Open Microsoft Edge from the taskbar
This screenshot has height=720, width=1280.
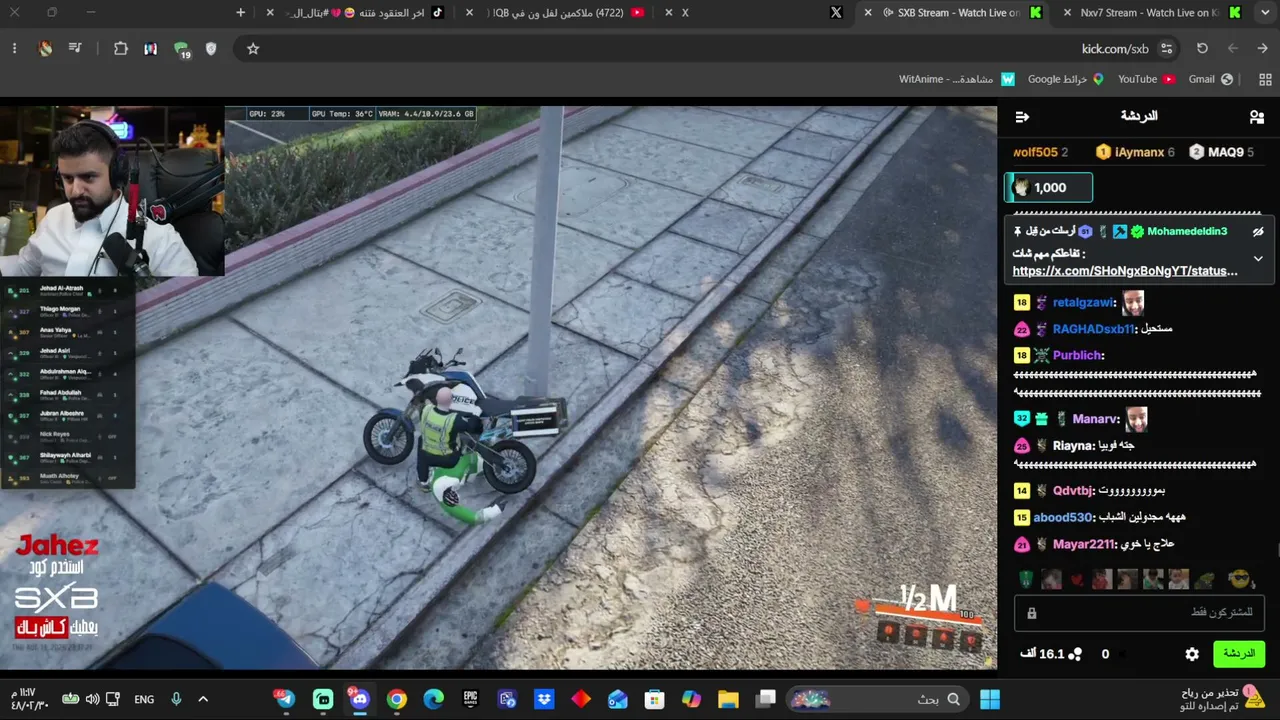[x=434, y=699]
